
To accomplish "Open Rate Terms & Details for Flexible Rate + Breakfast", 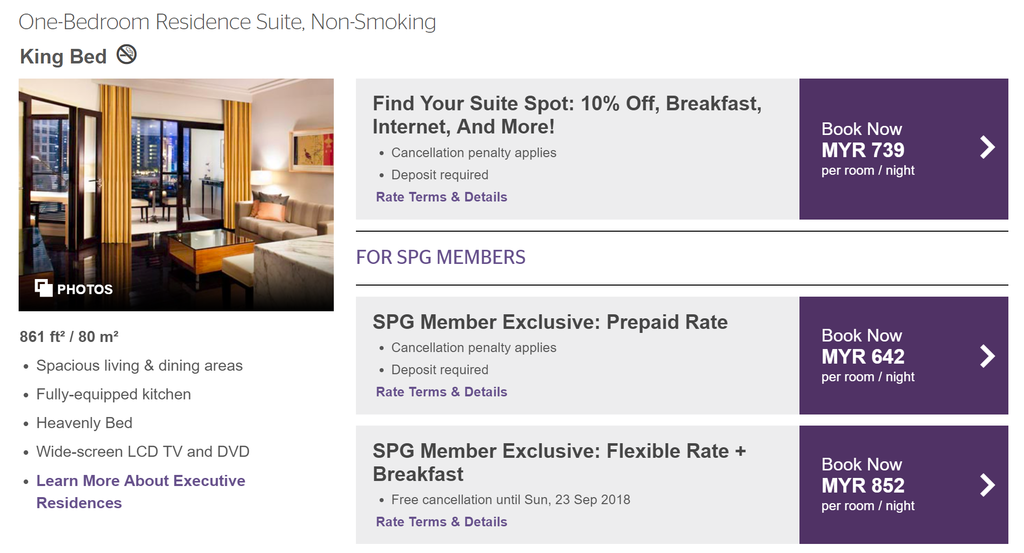I will [x=441, y=522].
